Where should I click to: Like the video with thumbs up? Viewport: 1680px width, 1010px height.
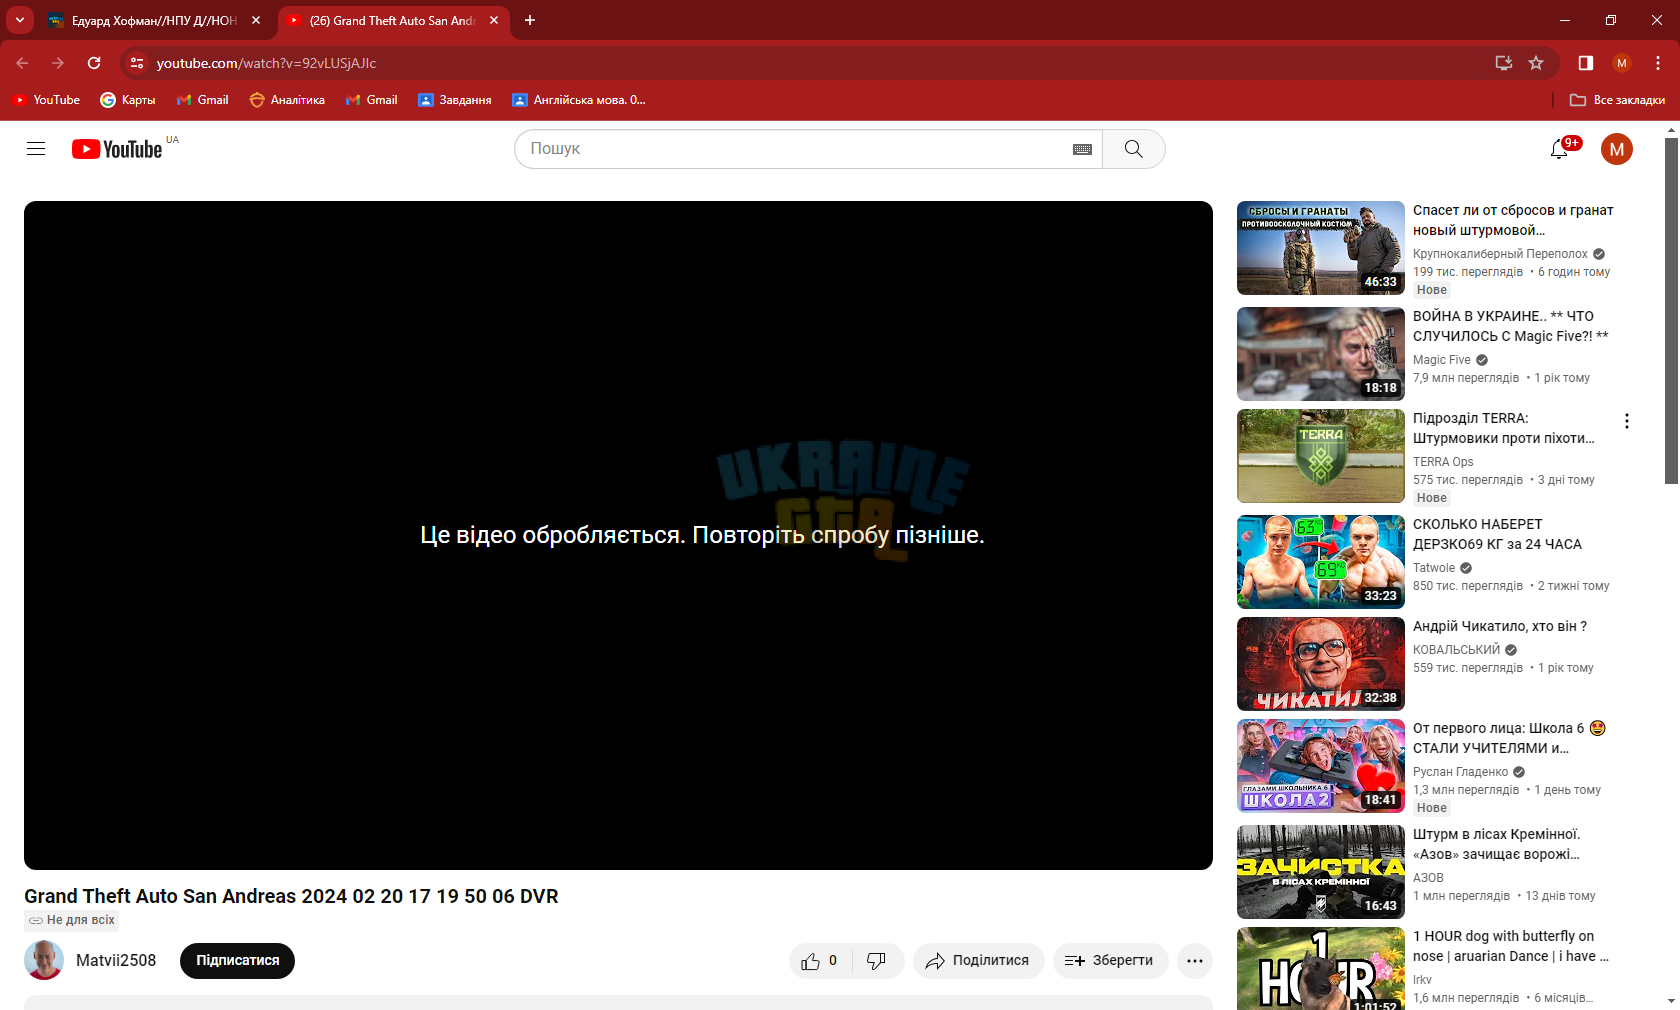click(x=820, y=961)
